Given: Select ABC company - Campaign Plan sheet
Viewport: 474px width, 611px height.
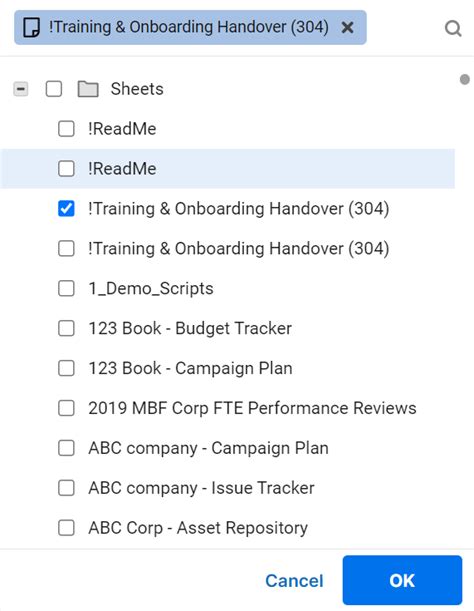Looking at the screenshot, I should [209, 448].
